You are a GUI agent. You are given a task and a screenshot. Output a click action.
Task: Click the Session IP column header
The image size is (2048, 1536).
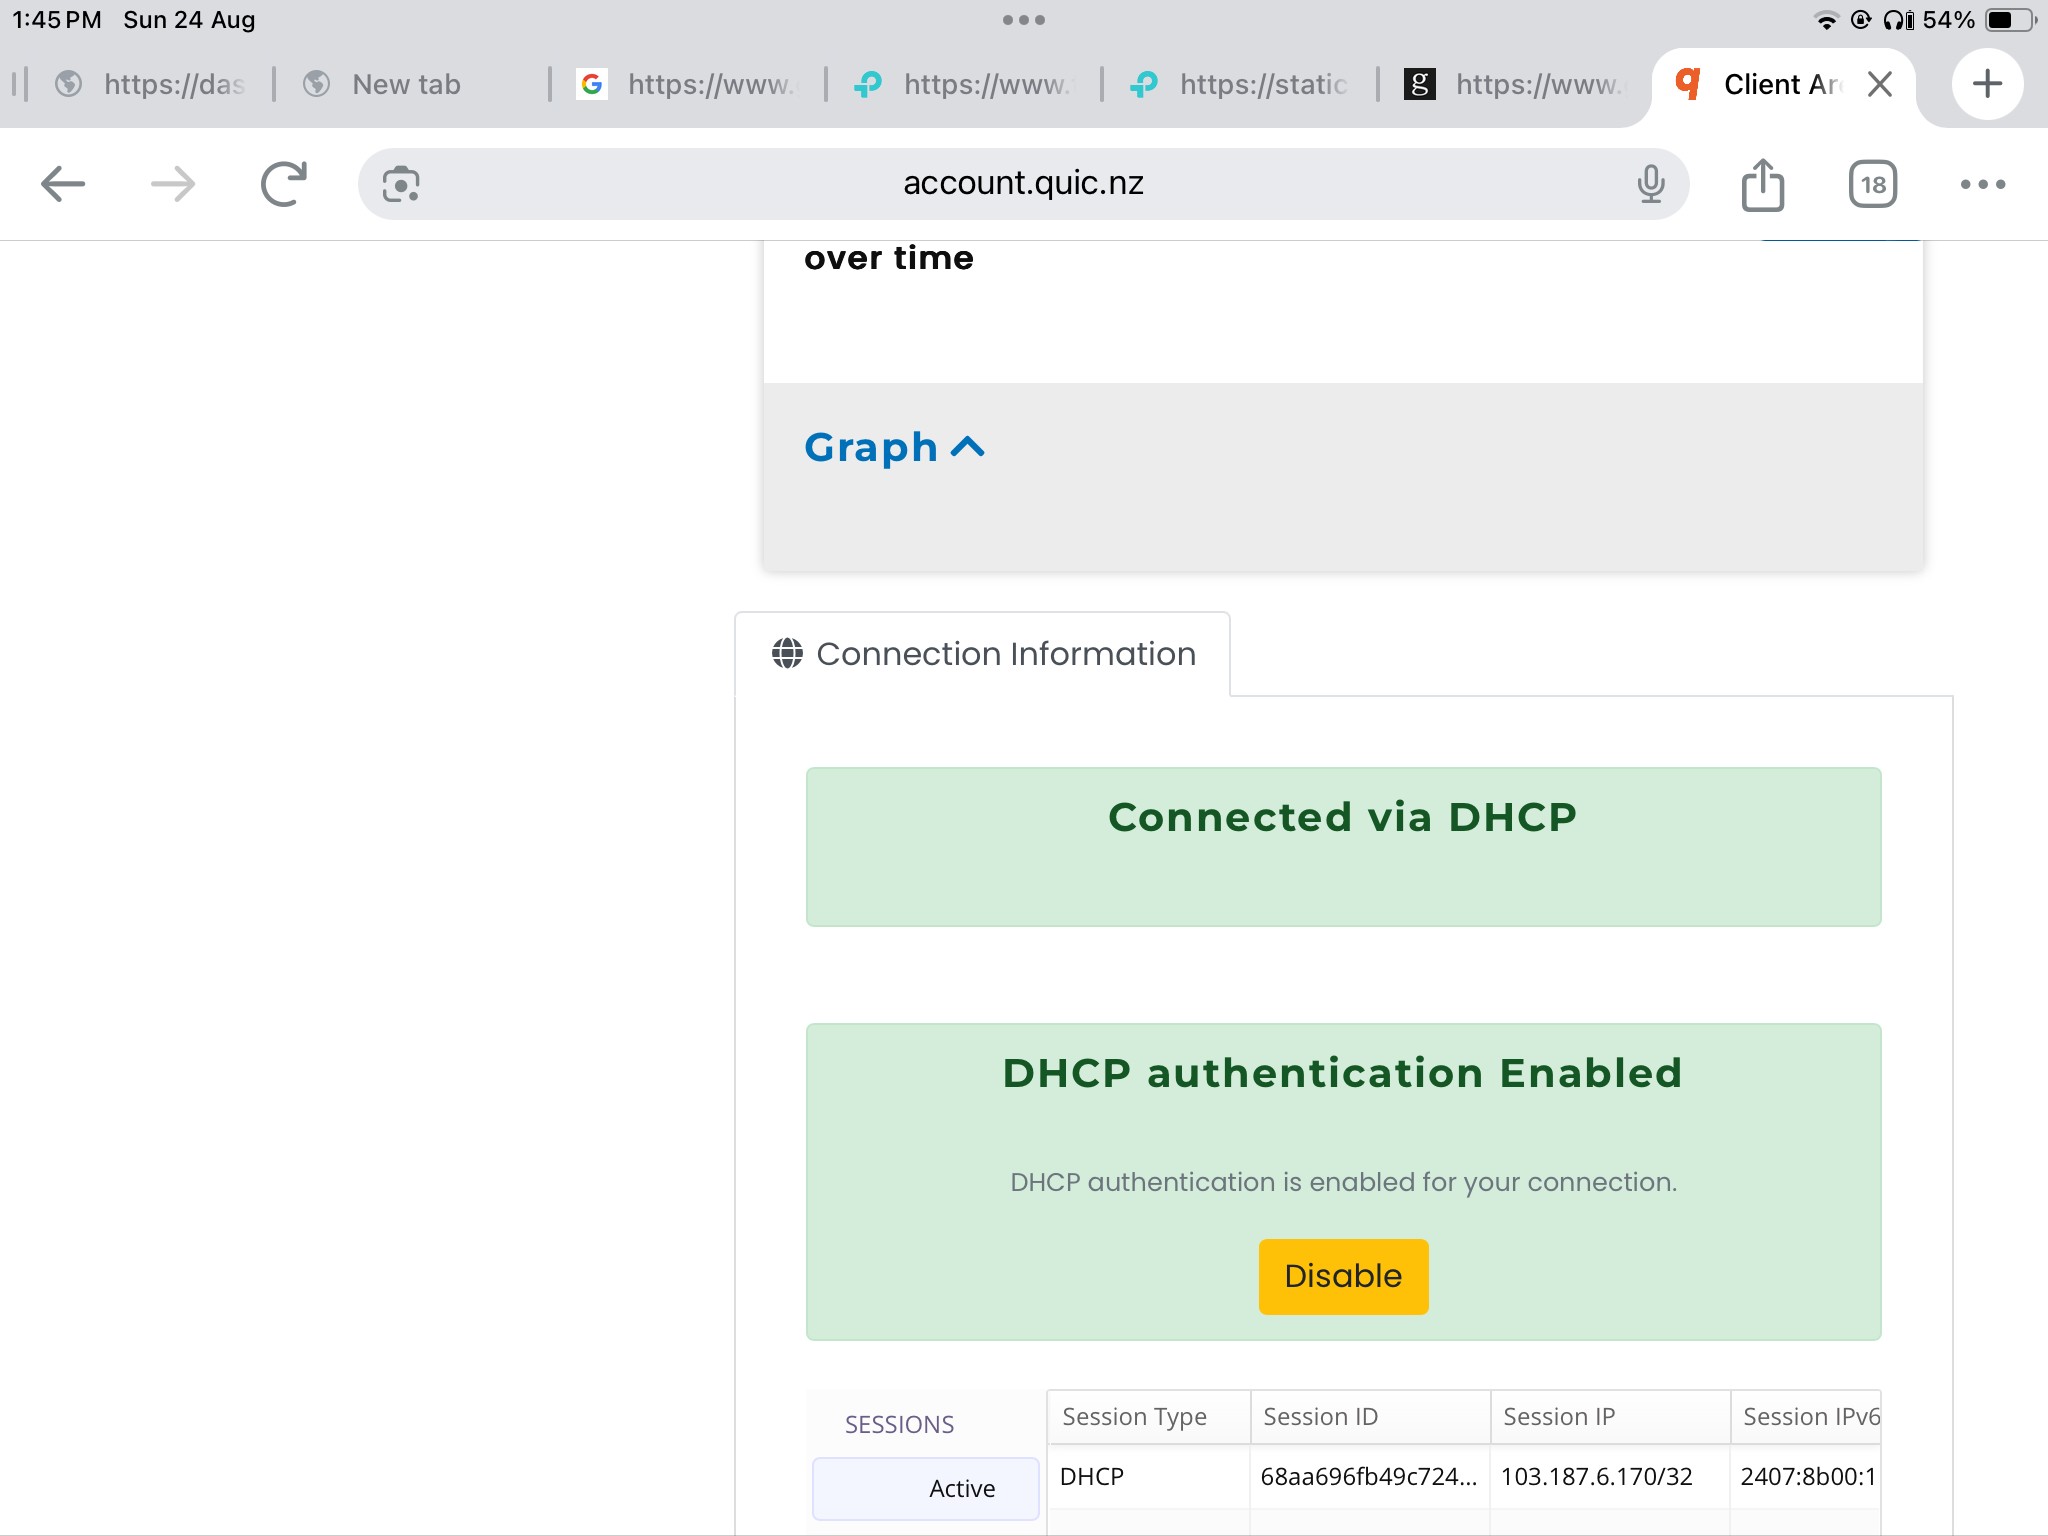coord(1559,1417)
